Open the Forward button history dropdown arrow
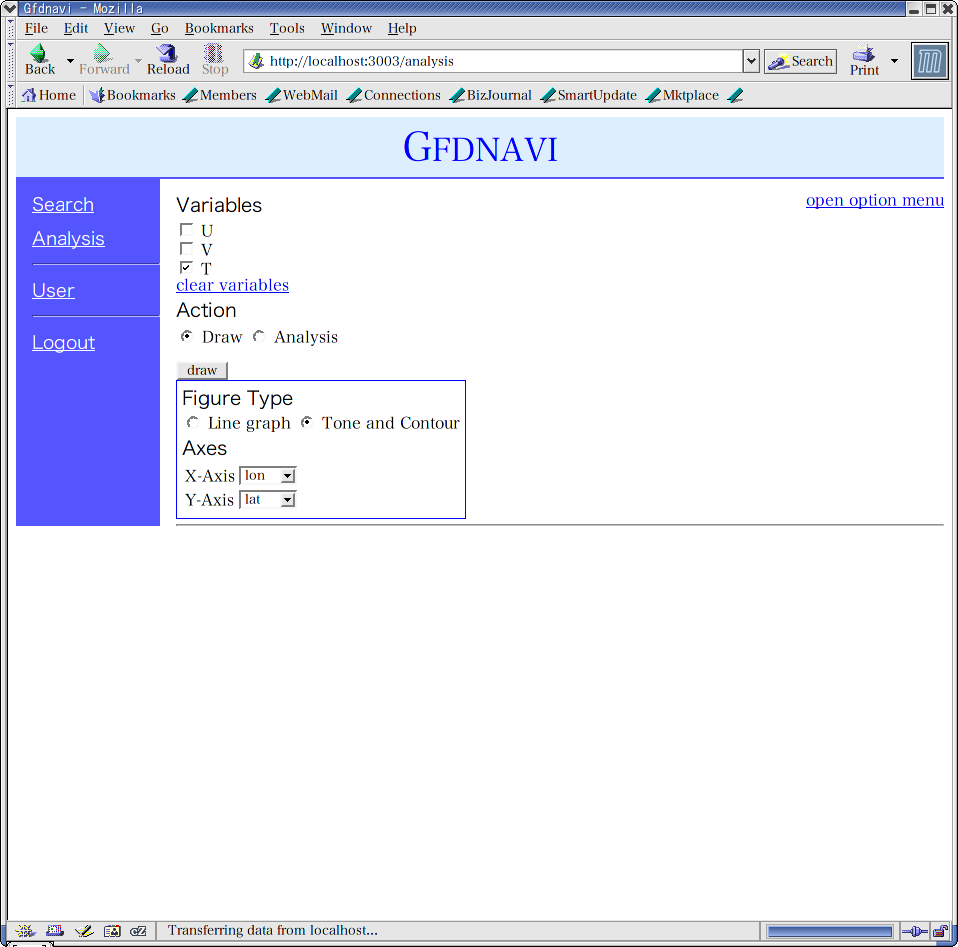Image resolution: width=958 pixels, height=947 pixels. click(138, 60)
